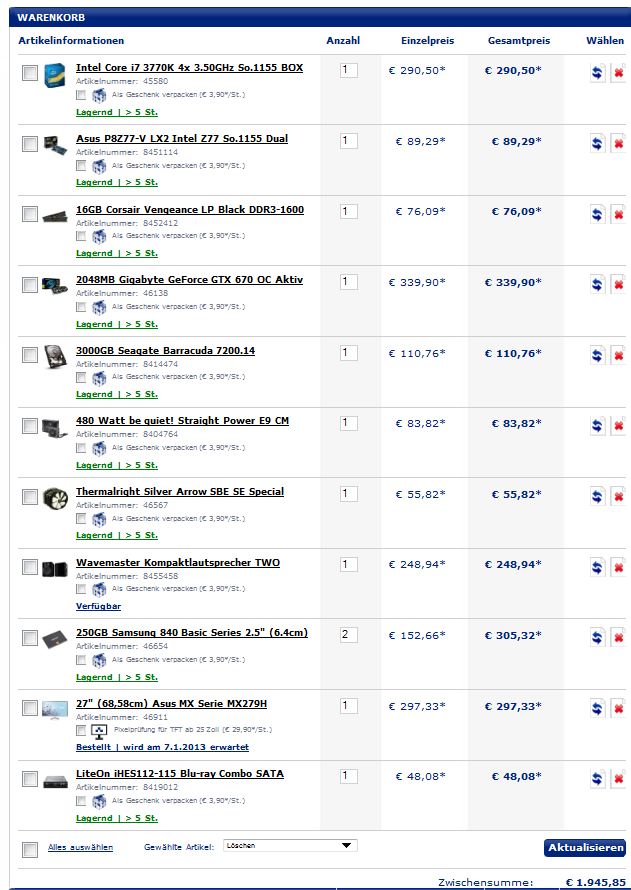
Task: Click the Anzahl column header
Action: click(x=343, y=41)
